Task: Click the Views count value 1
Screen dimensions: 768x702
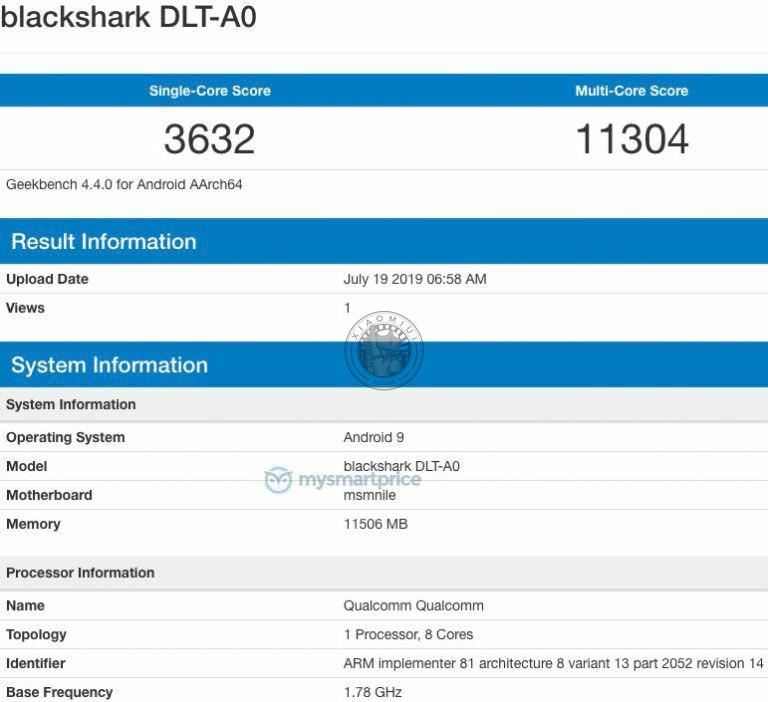Action: 347,308
